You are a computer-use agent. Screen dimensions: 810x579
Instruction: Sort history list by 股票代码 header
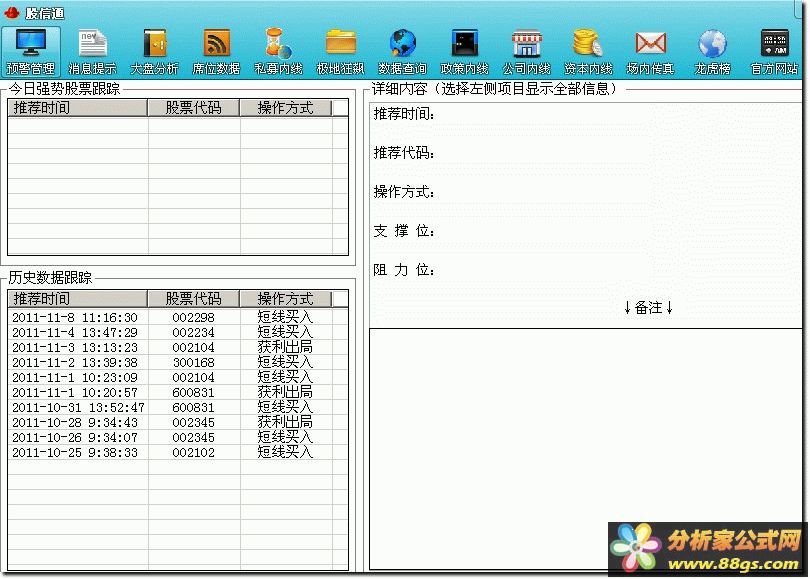click(194, 299)
